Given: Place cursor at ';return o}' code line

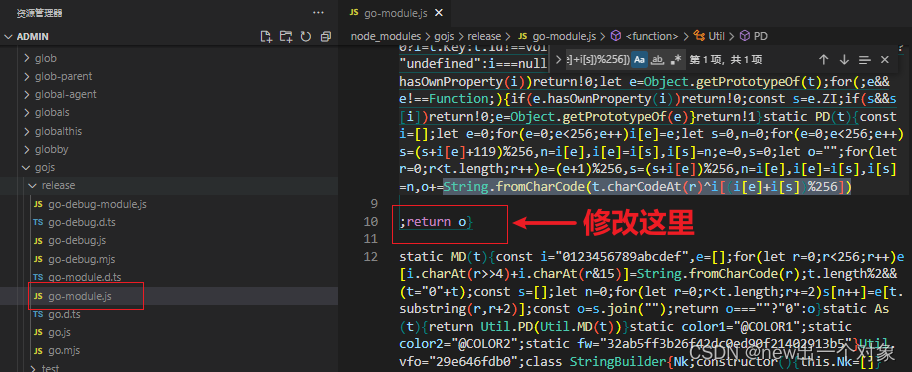Looking at the screenshot, I should 437,221.
